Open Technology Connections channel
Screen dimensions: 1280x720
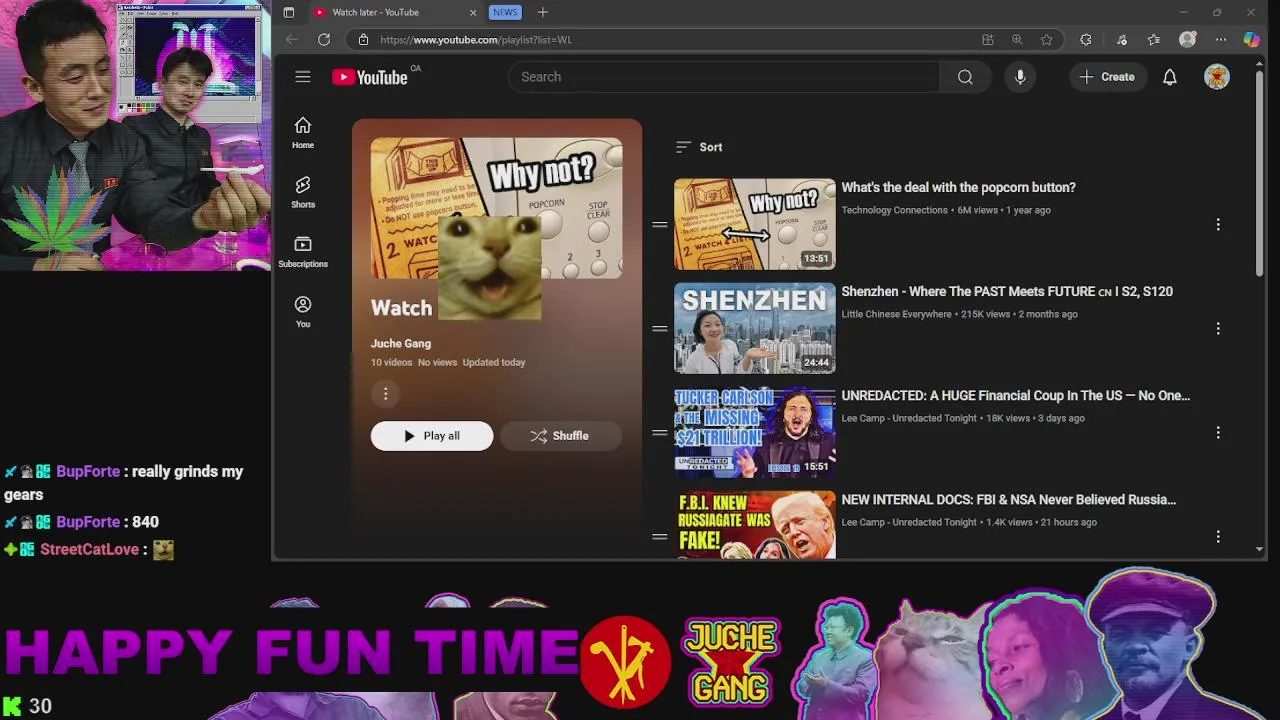tap(894, 210)
